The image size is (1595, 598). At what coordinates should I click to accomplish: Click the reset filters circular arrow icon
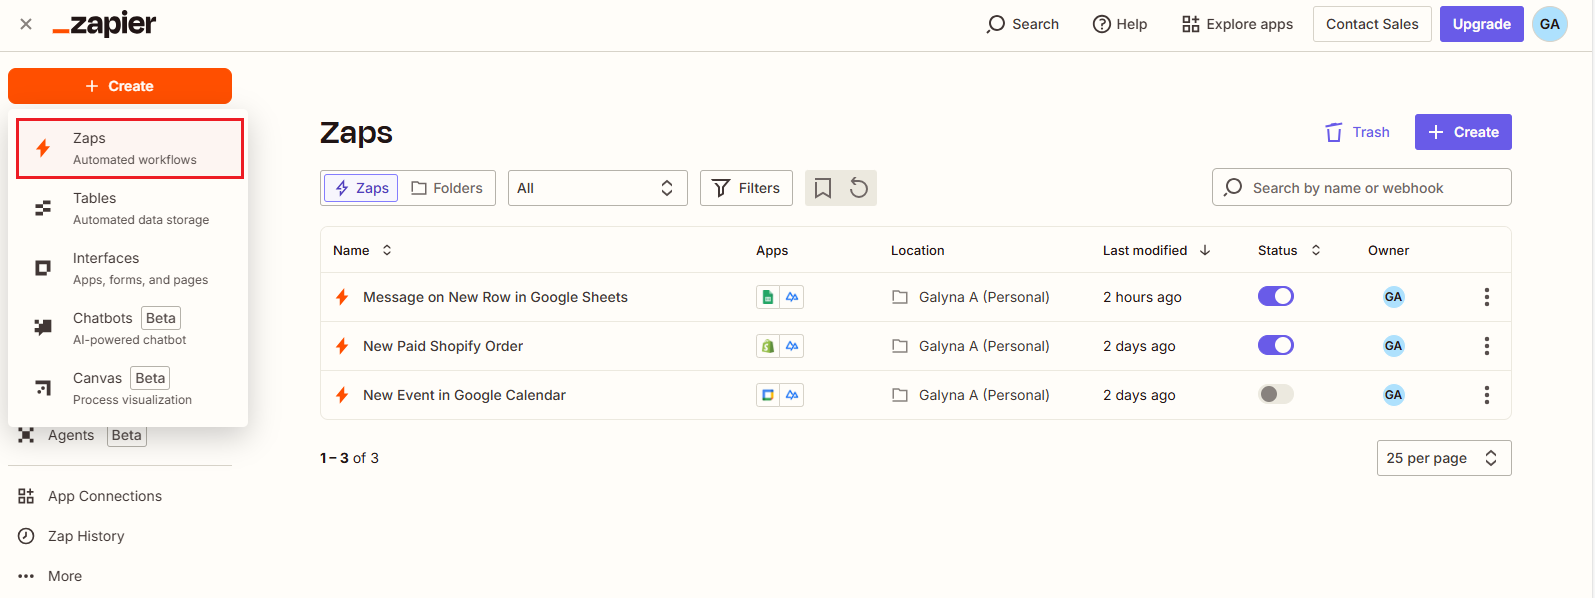(x=859, y=188)
